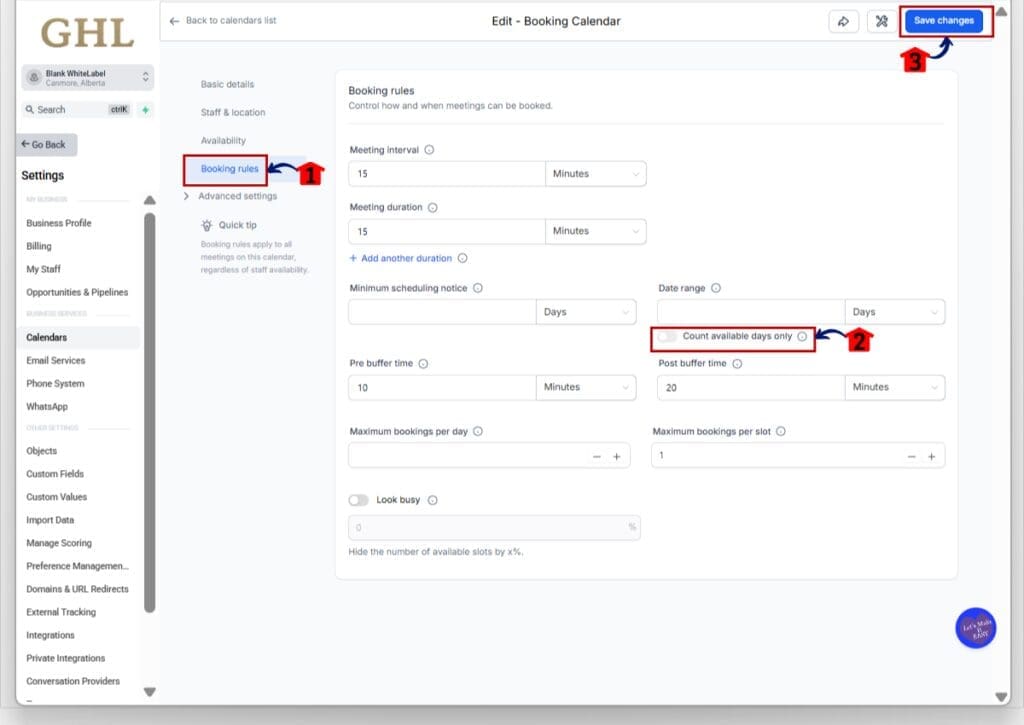Click the Meeting interval info icon
1024x725 pixels.
(x=429, y=150)
